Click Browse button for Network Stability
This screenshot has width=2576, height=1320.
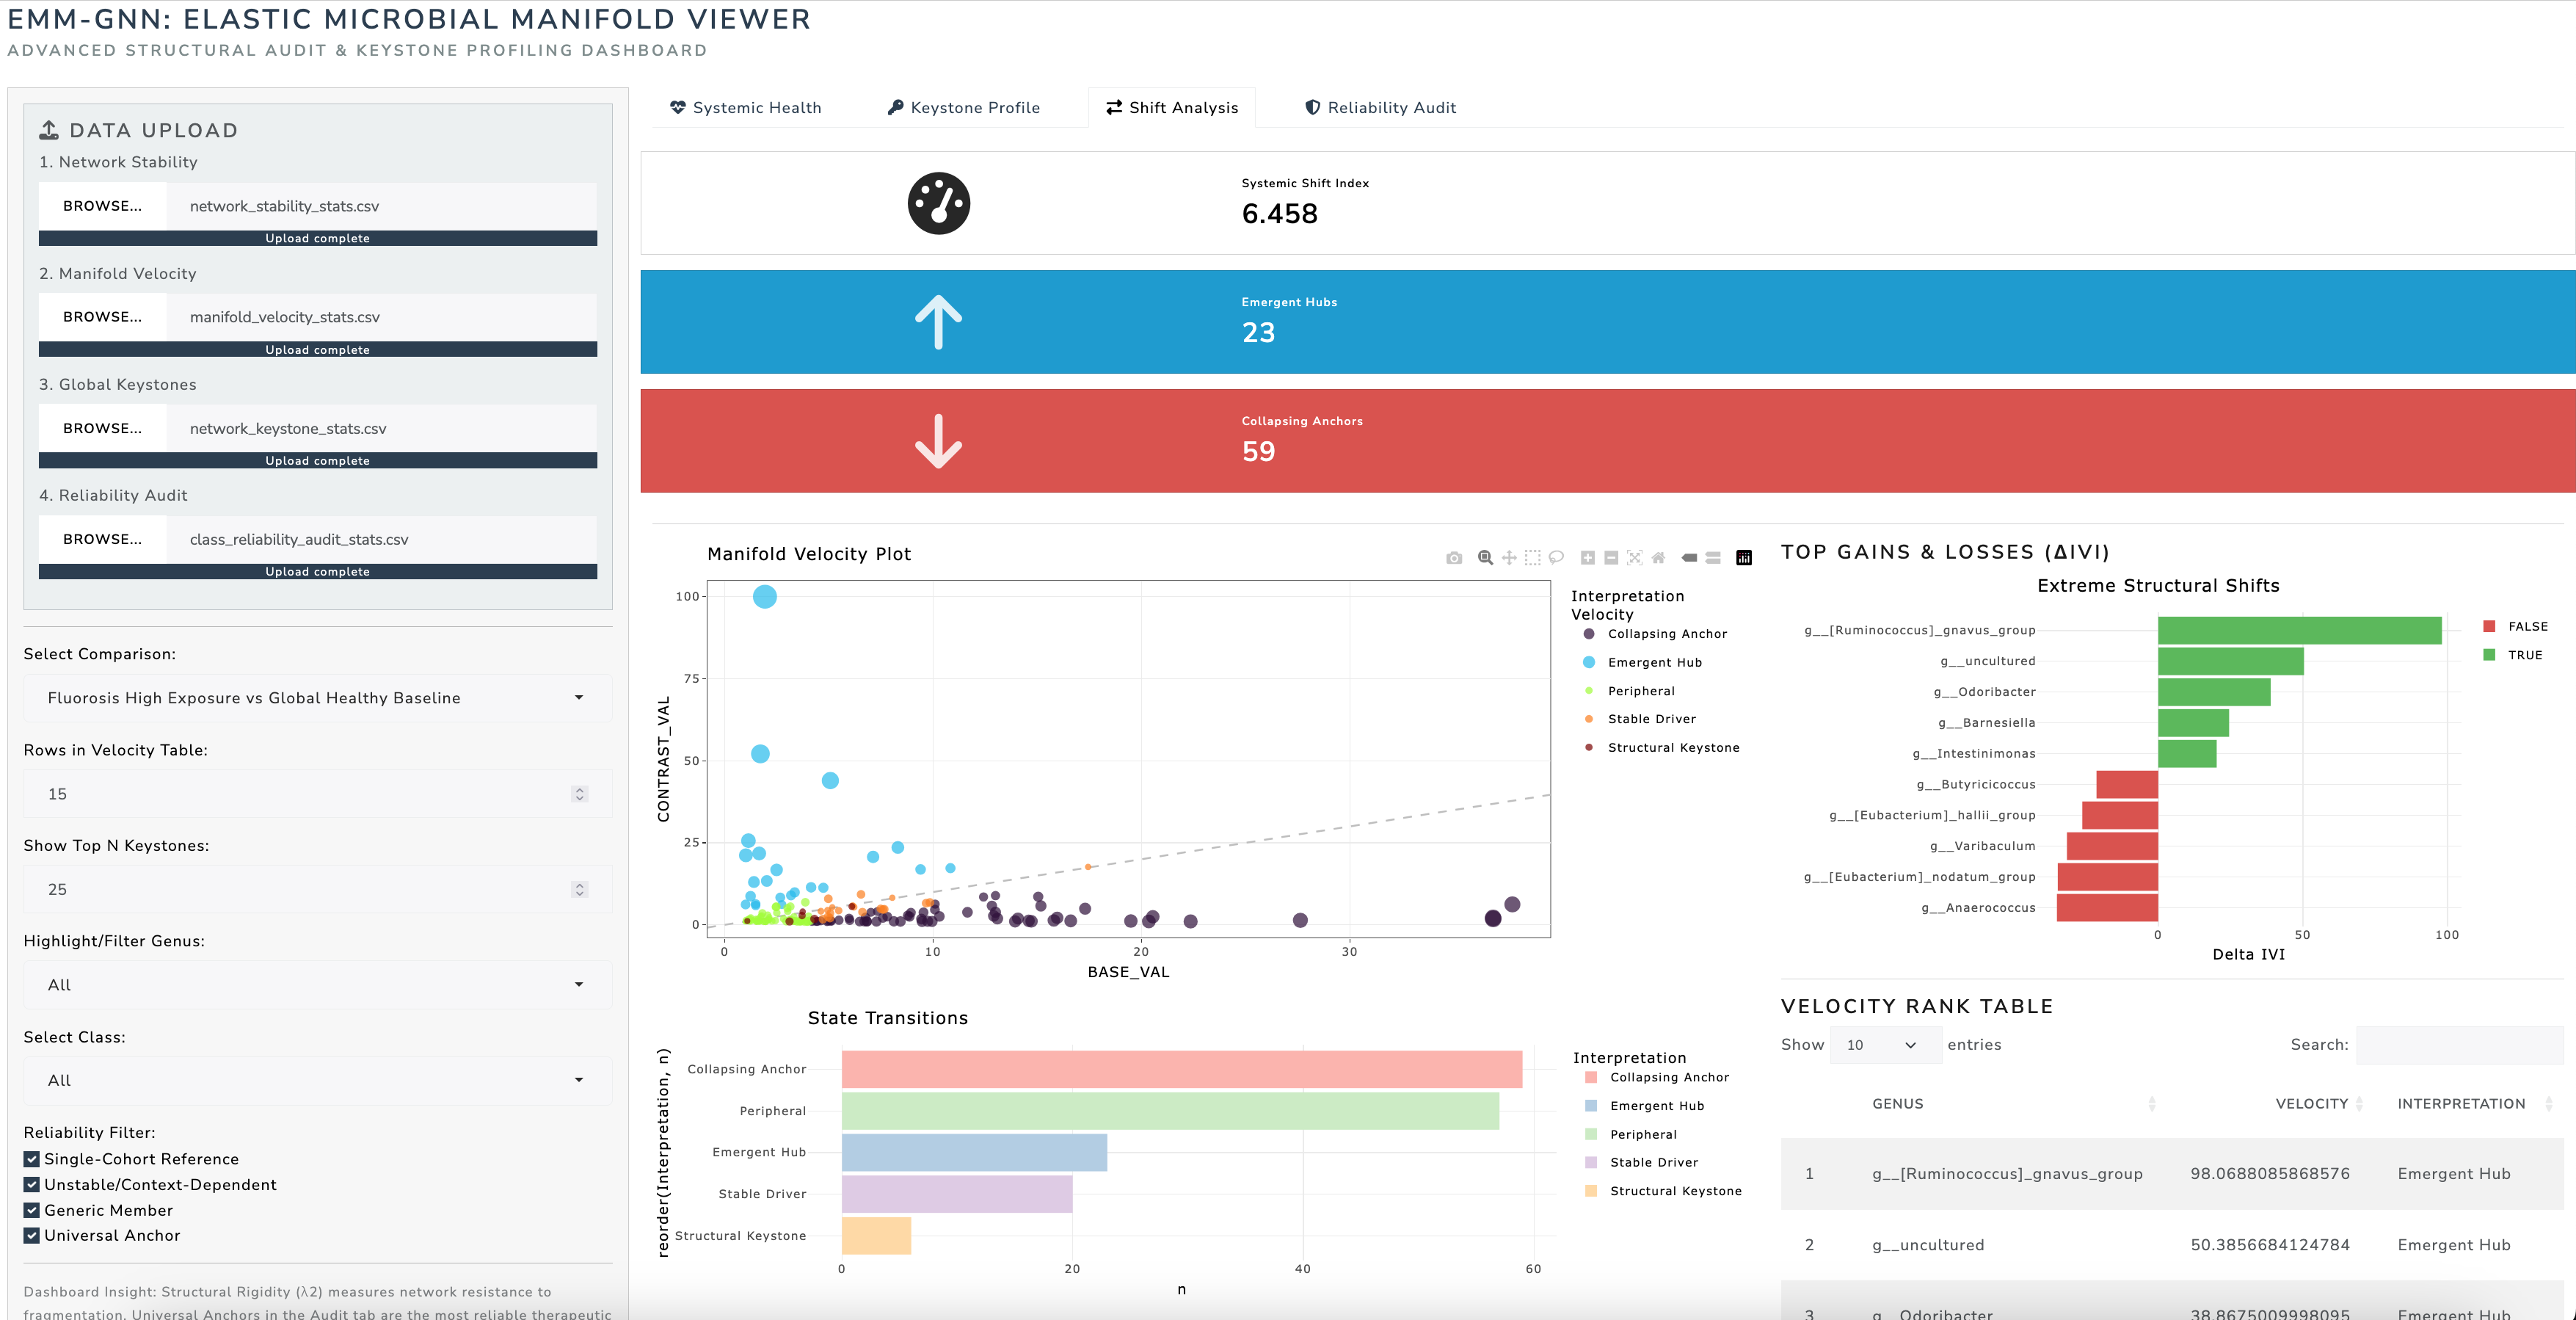click(102, 206)
